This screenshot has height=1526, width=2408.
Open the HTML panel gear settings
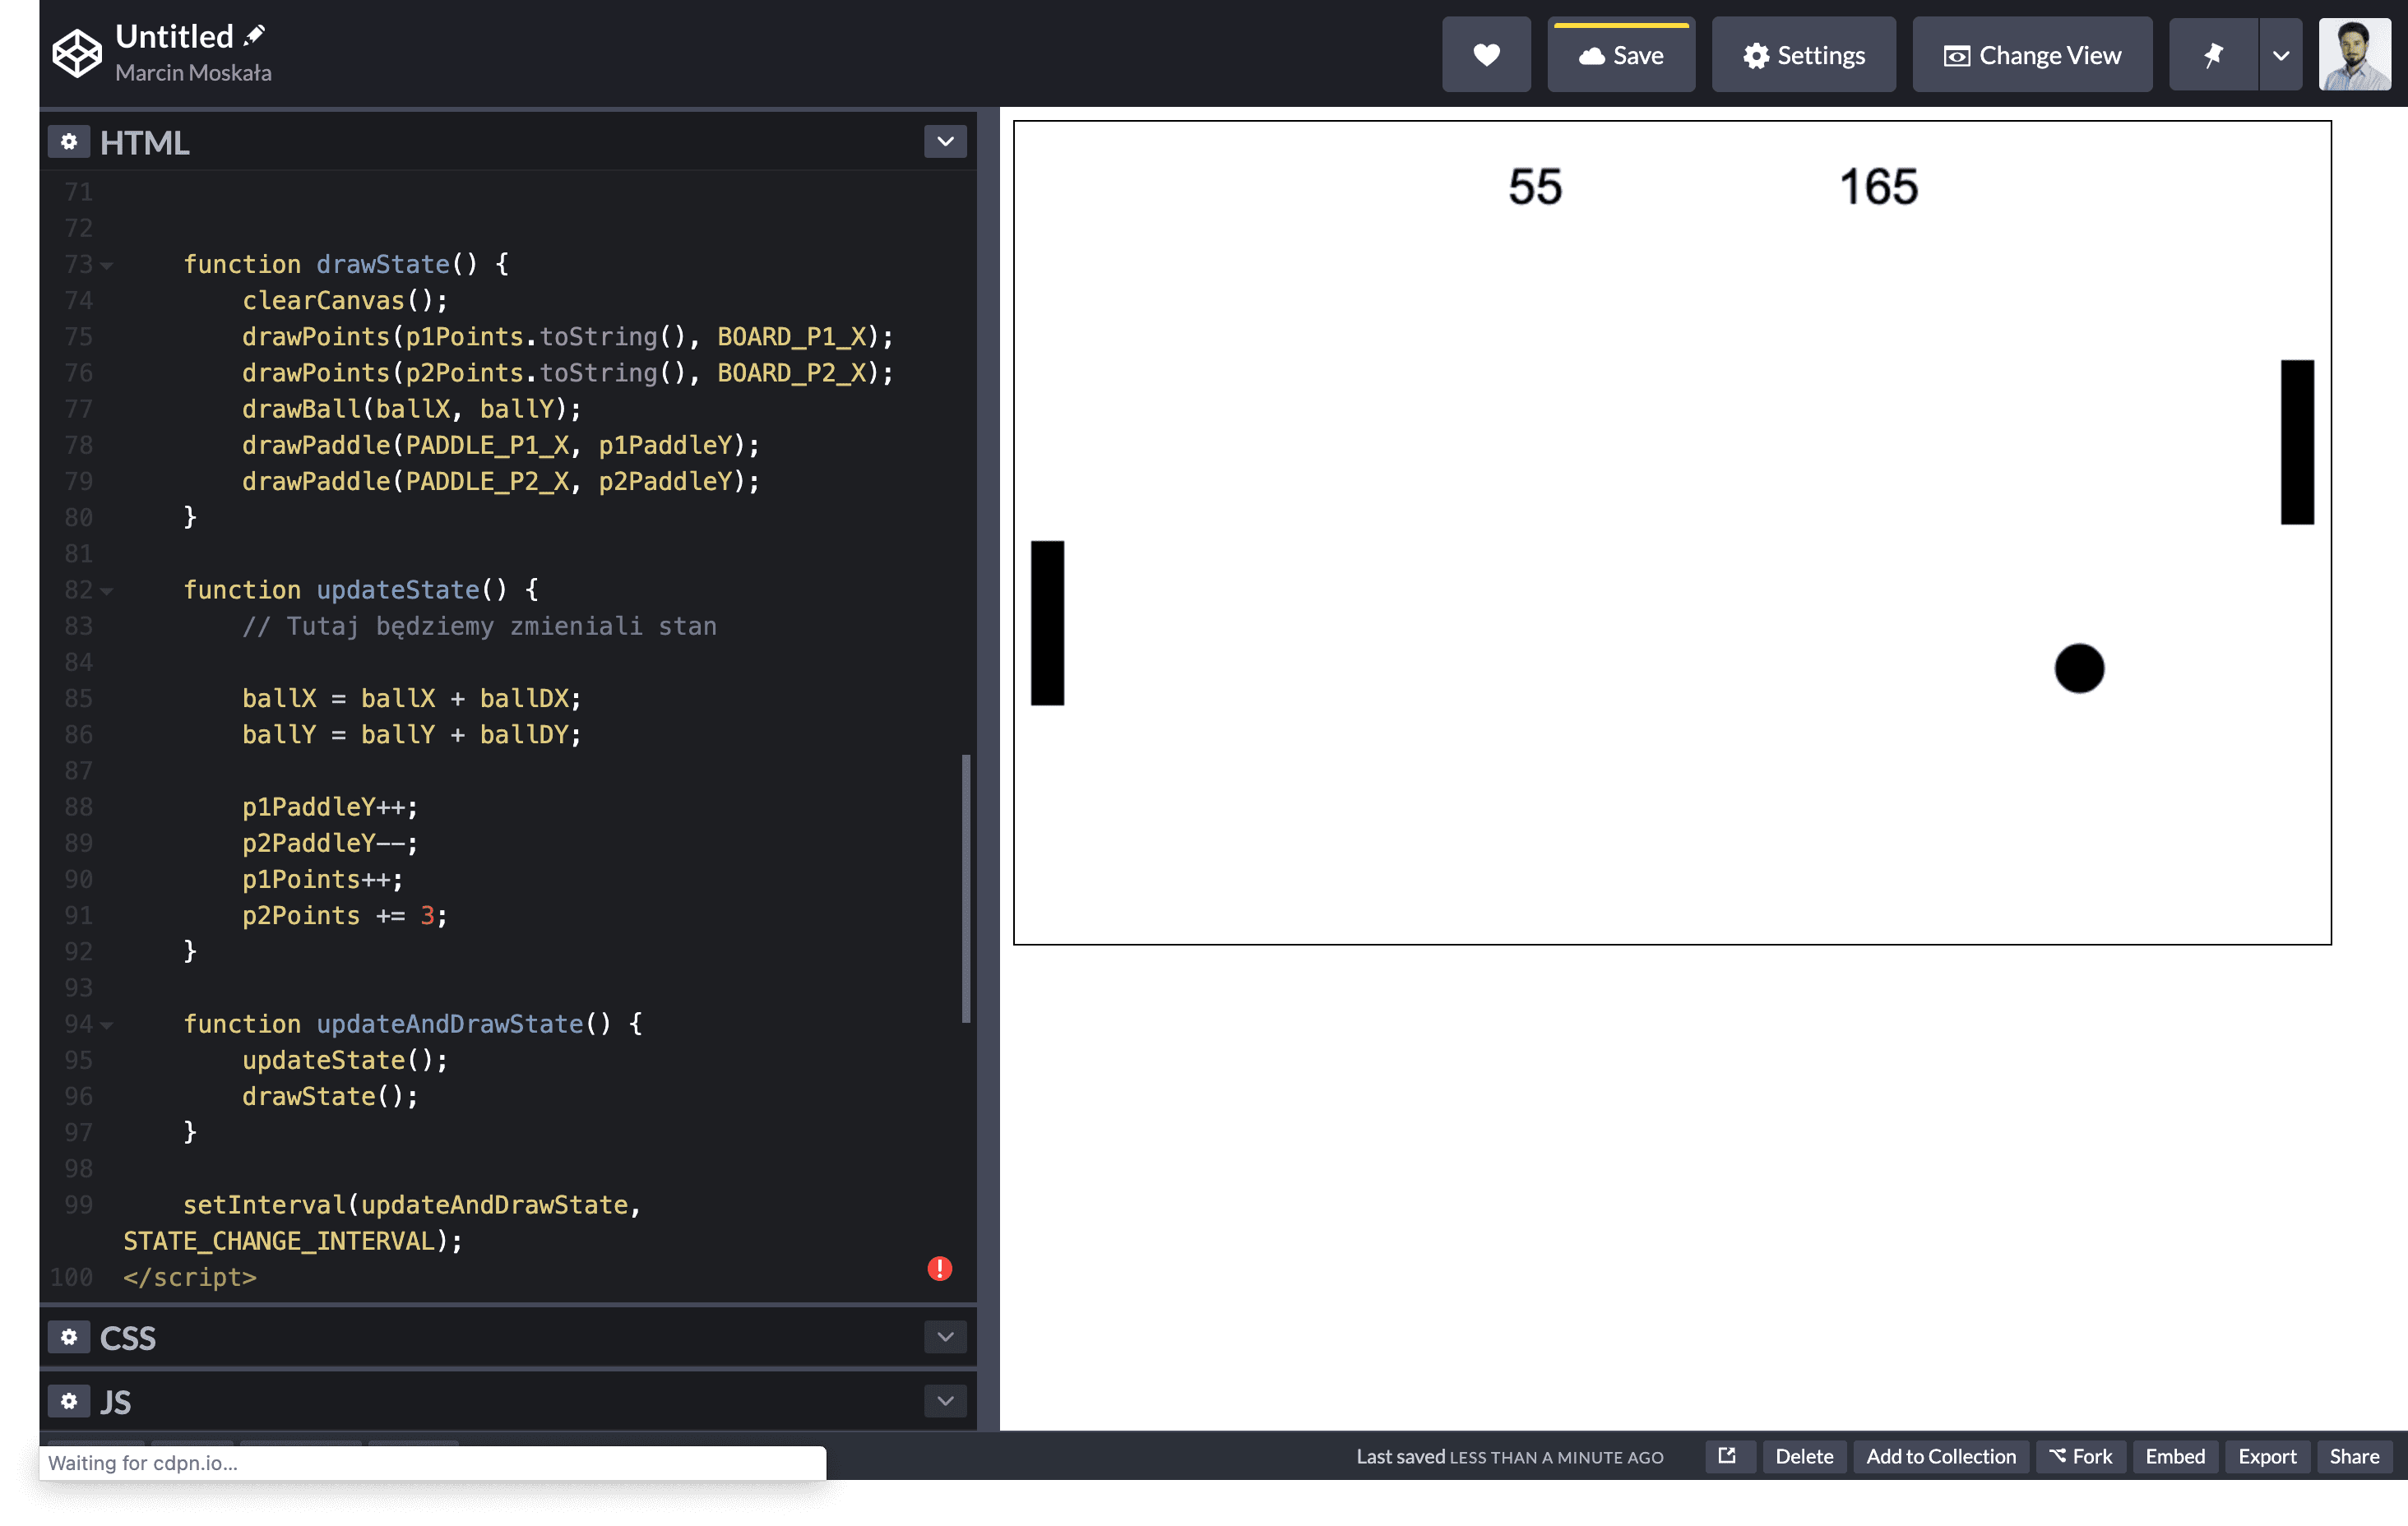pos(68,142)
